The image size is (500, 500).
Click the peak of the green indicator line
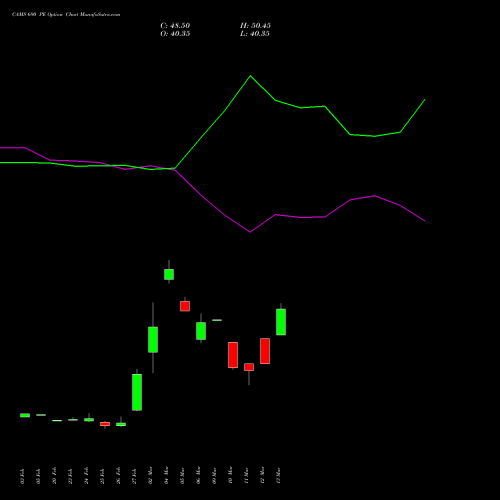(250, 76)
